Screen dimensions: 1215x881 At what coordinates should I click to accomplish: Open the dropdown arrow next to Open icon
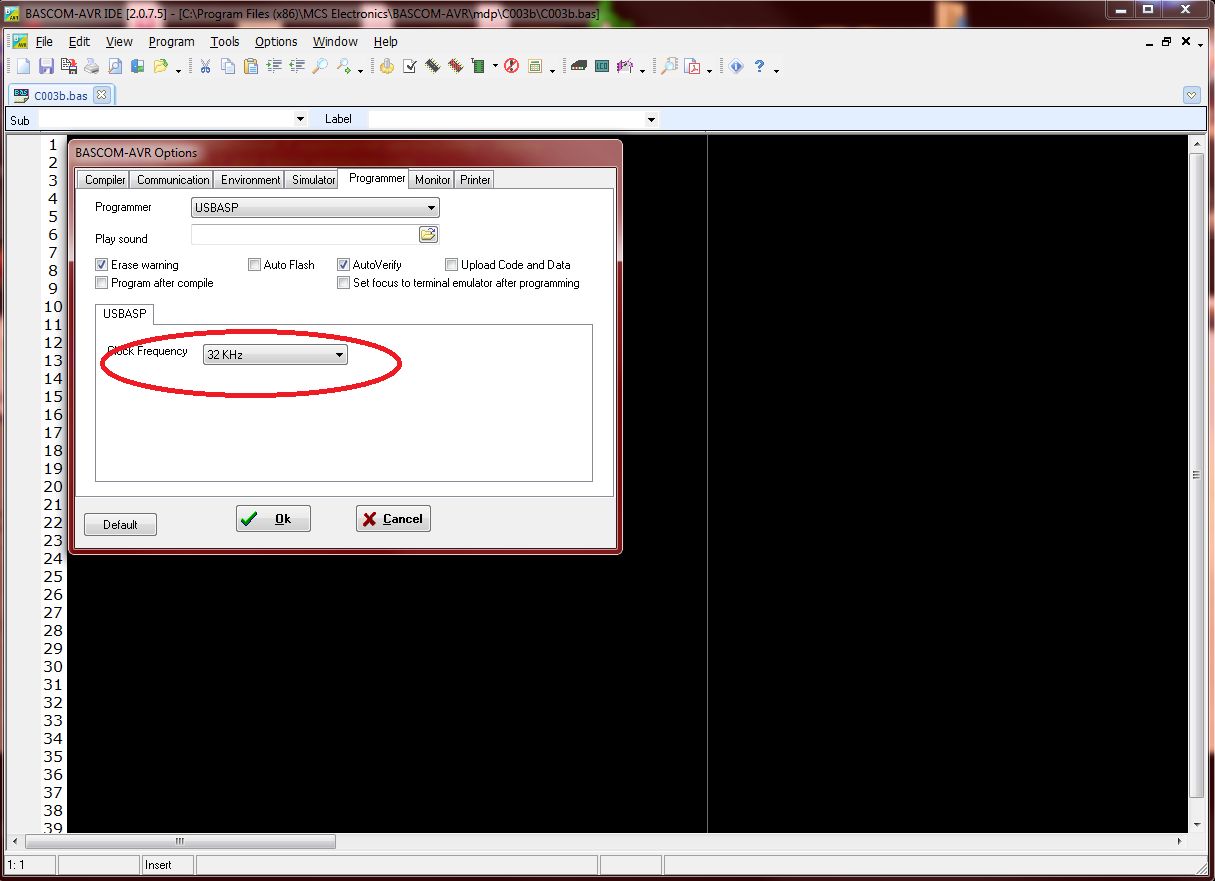[178, 69]
